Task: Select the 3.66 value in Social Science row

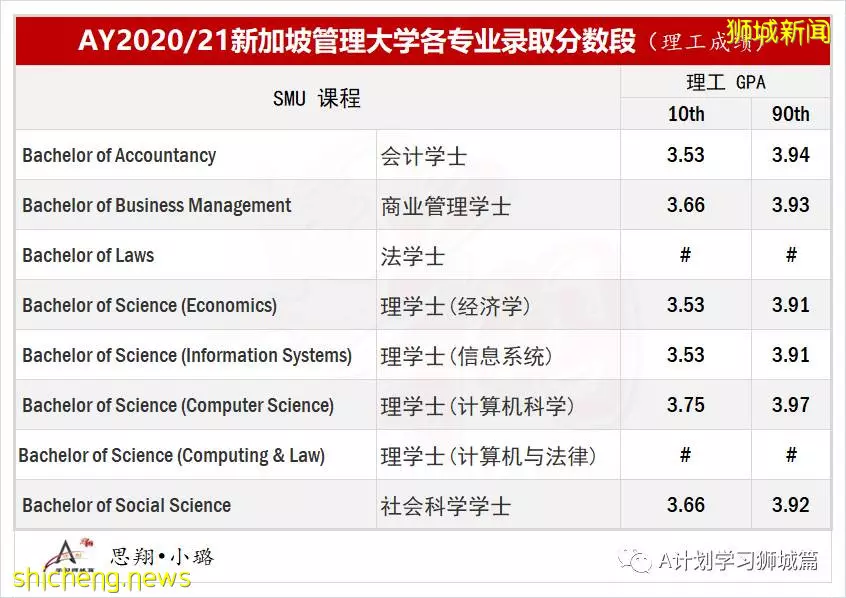Action: (686, 505)
